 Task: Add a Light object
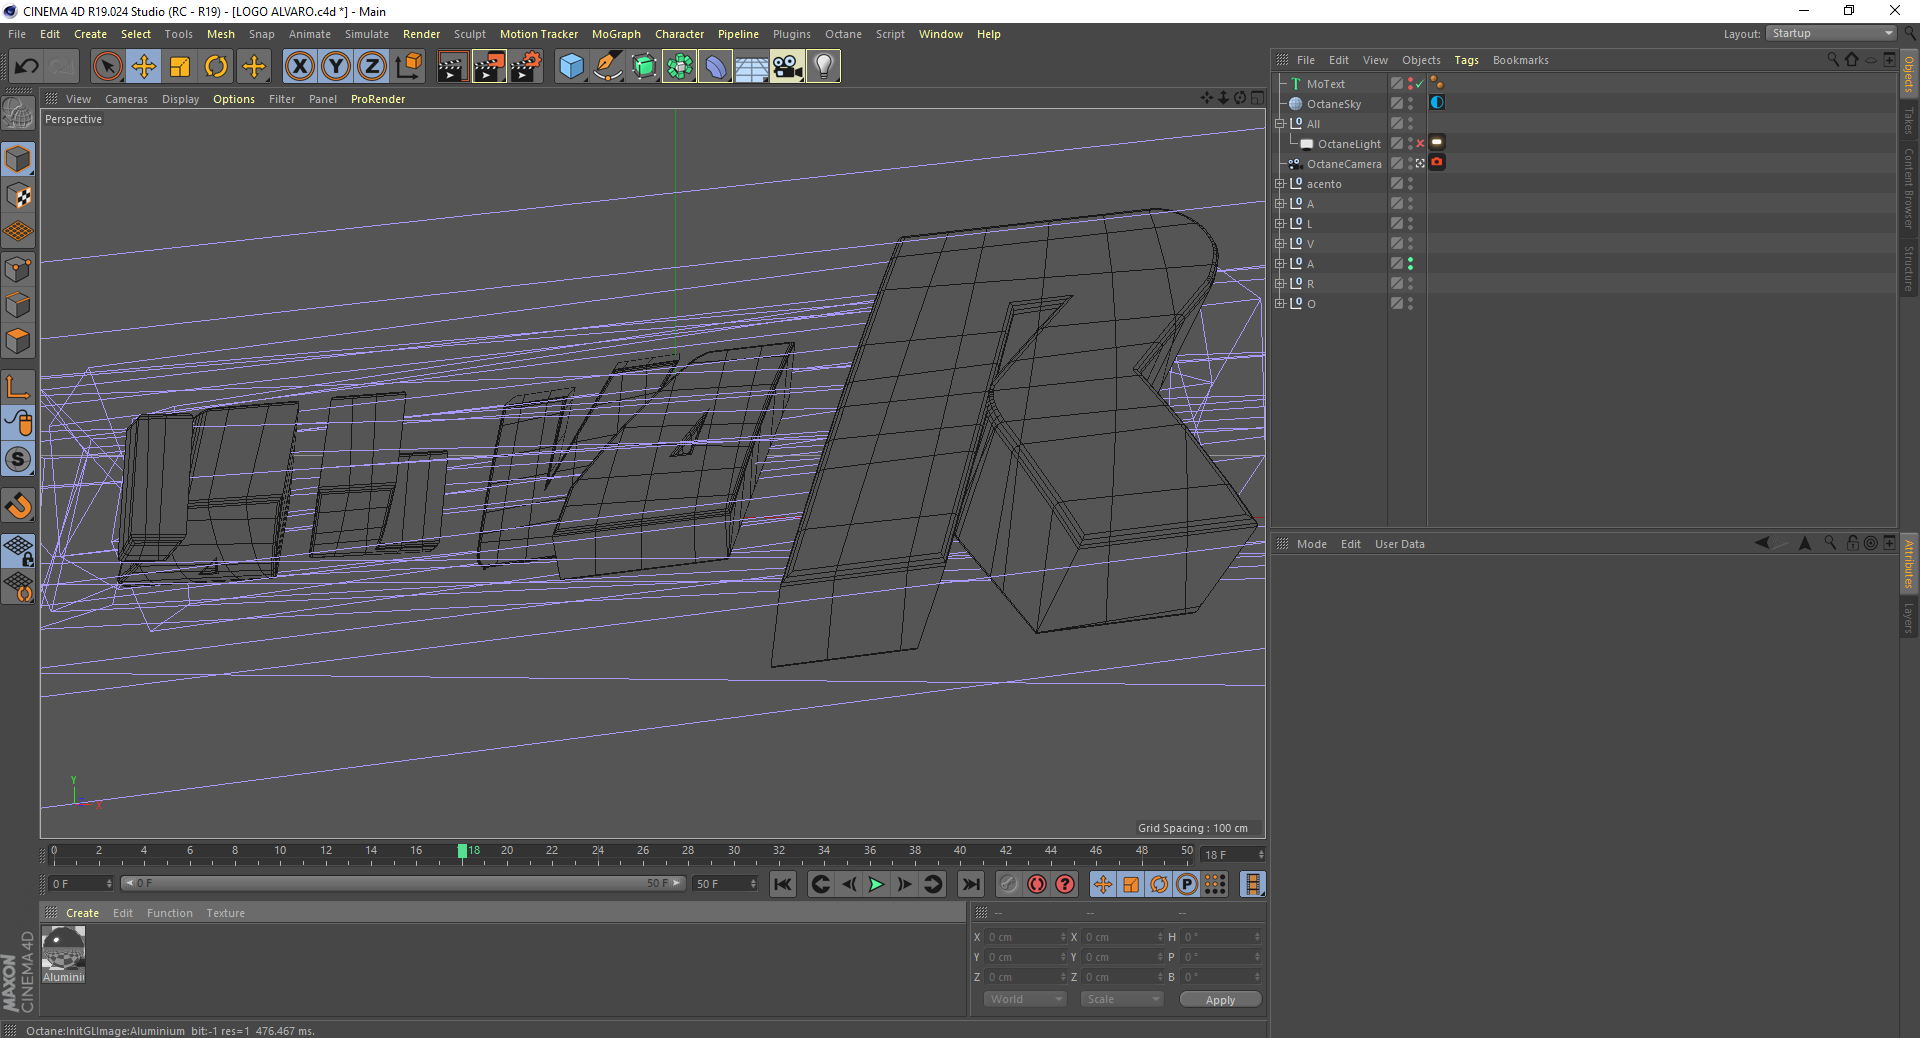tap(823, 67)
